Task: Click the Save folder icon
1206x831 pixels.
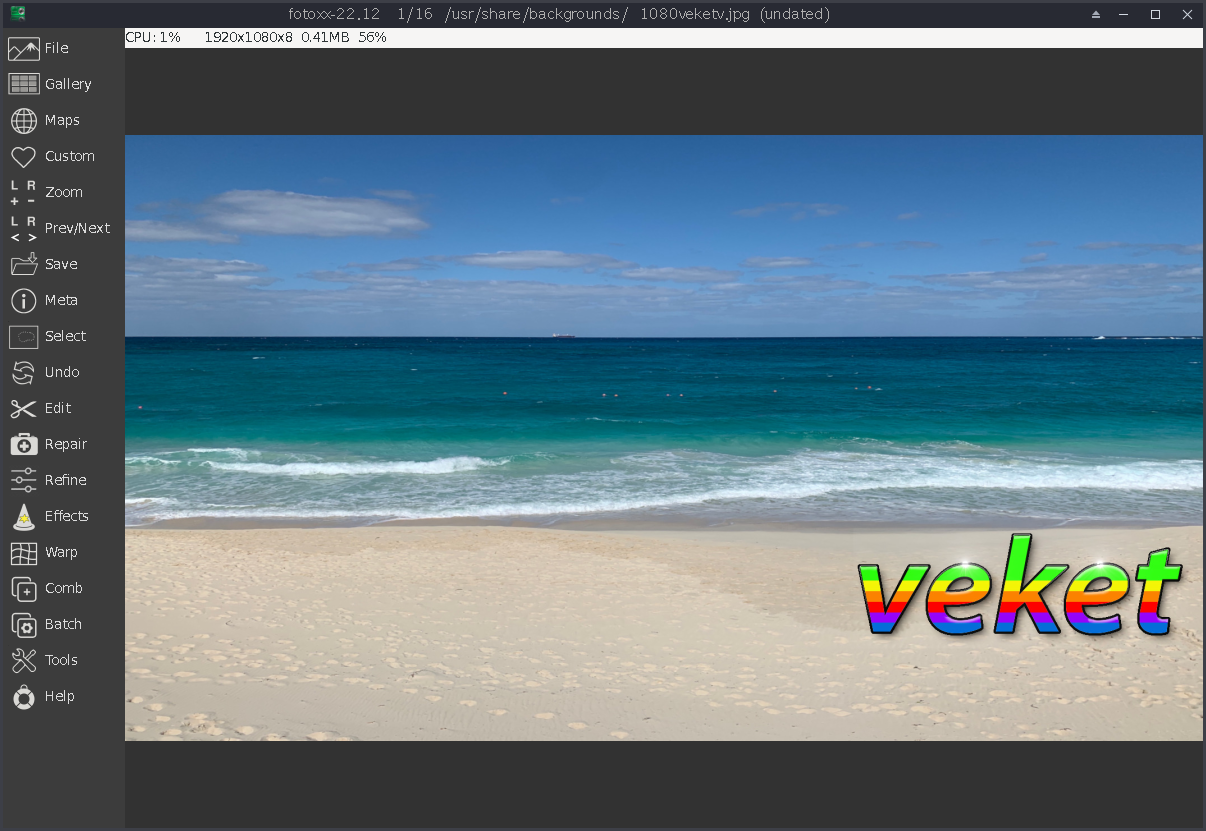Action: click(24, 264)
